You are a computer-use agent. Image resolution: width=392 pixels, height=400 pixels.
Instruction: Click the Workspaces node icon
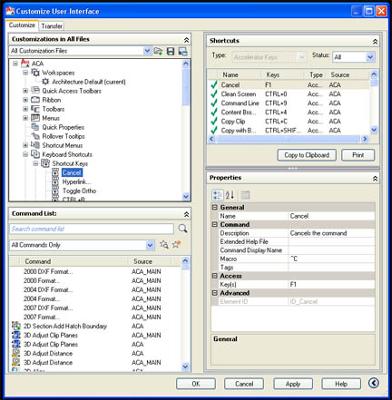click(x=35, y=72)
